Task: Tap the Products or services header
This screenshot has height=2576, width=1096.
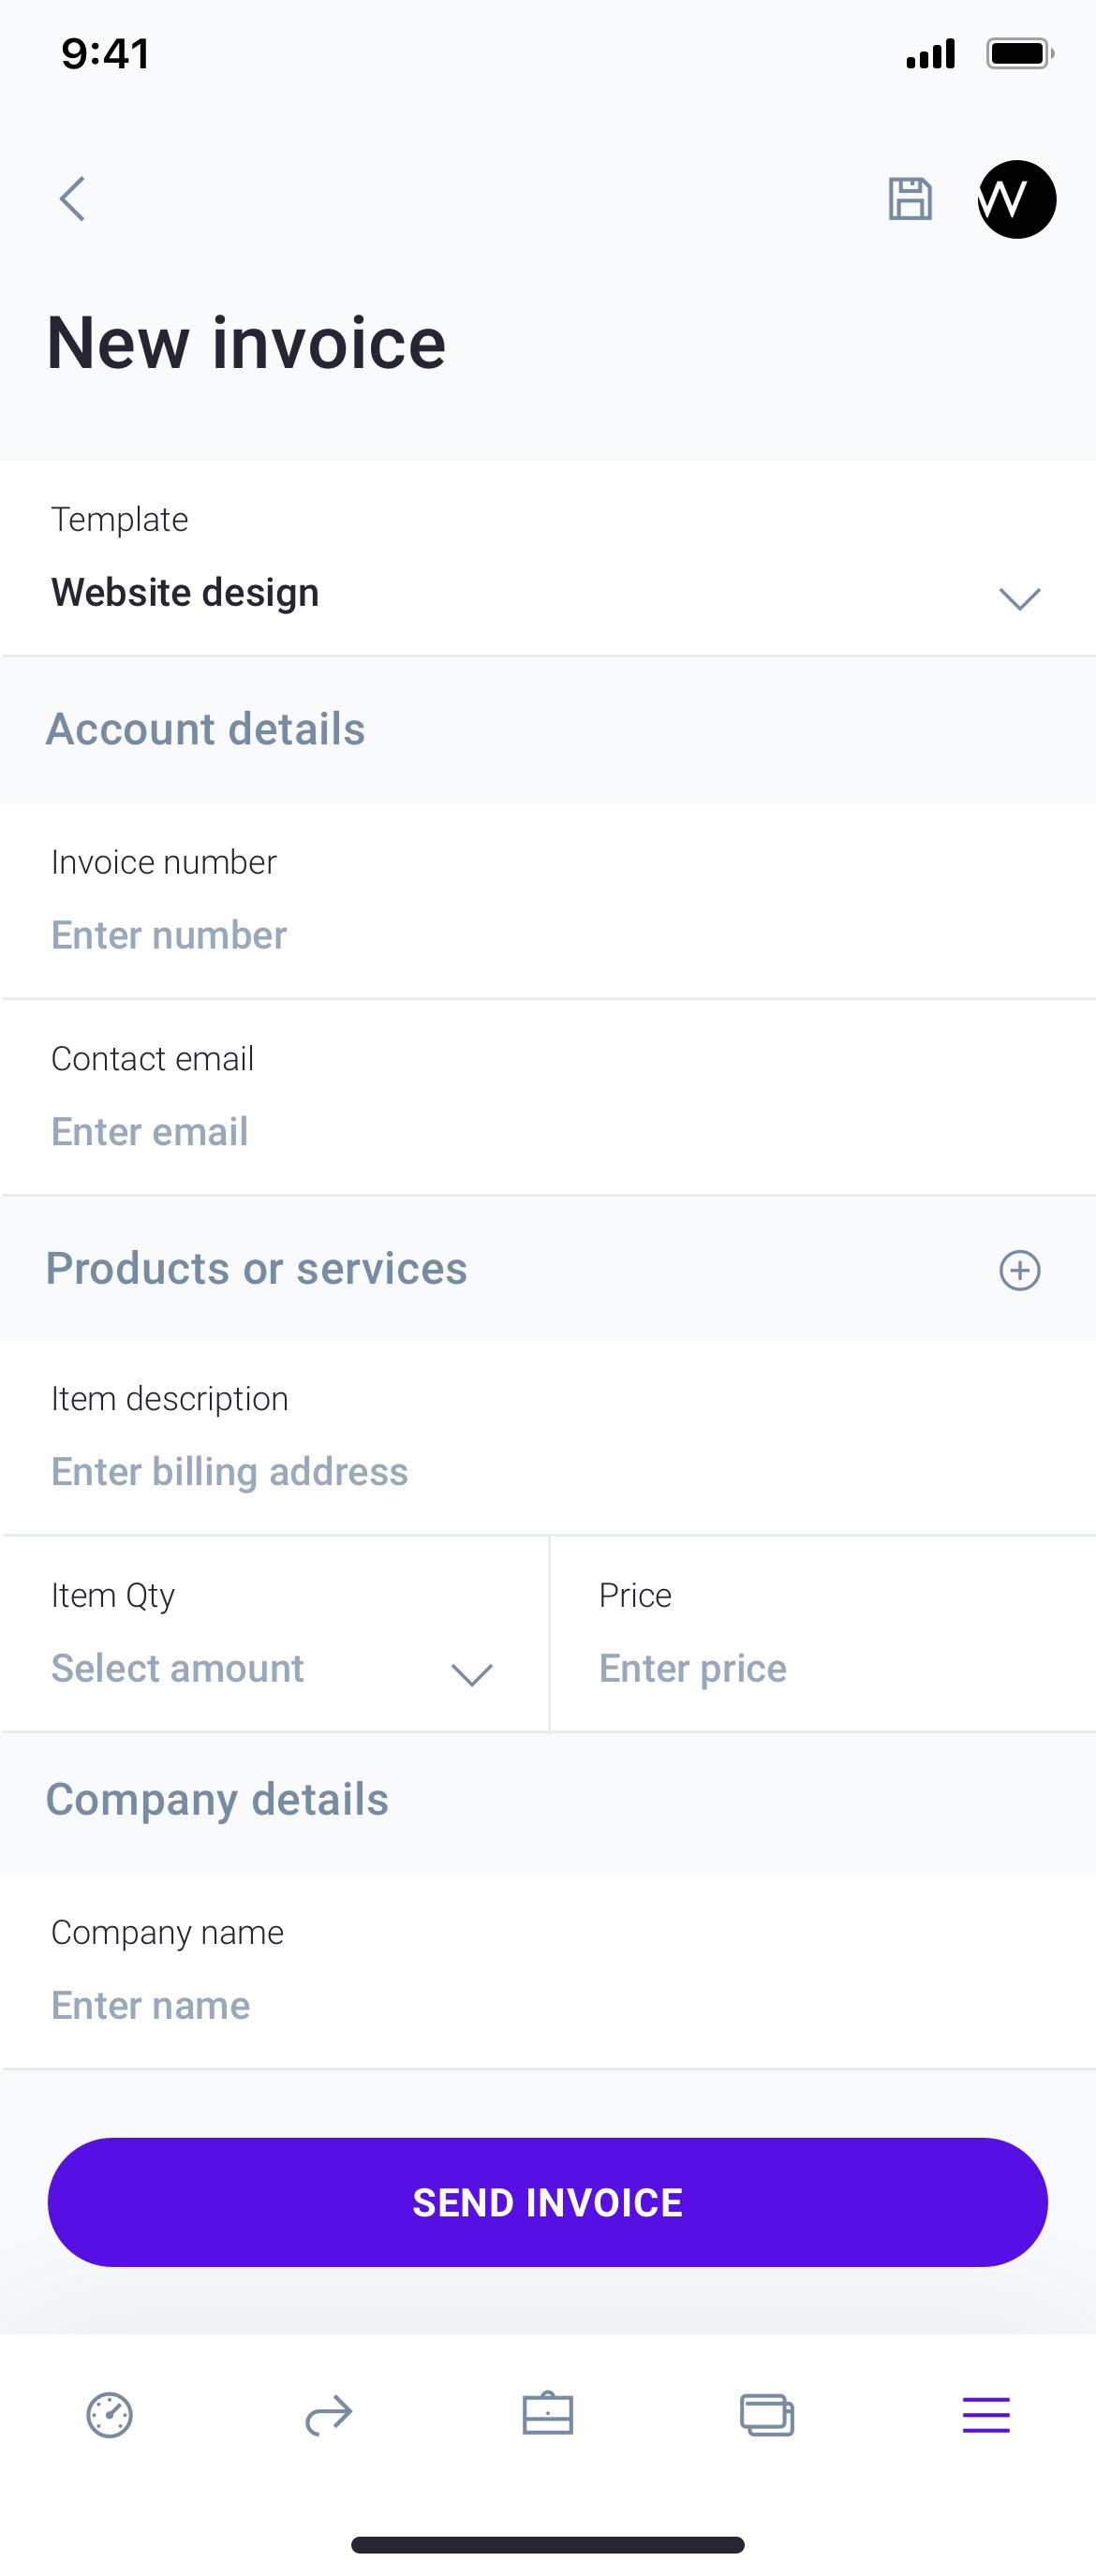Action: [256, 1268]
